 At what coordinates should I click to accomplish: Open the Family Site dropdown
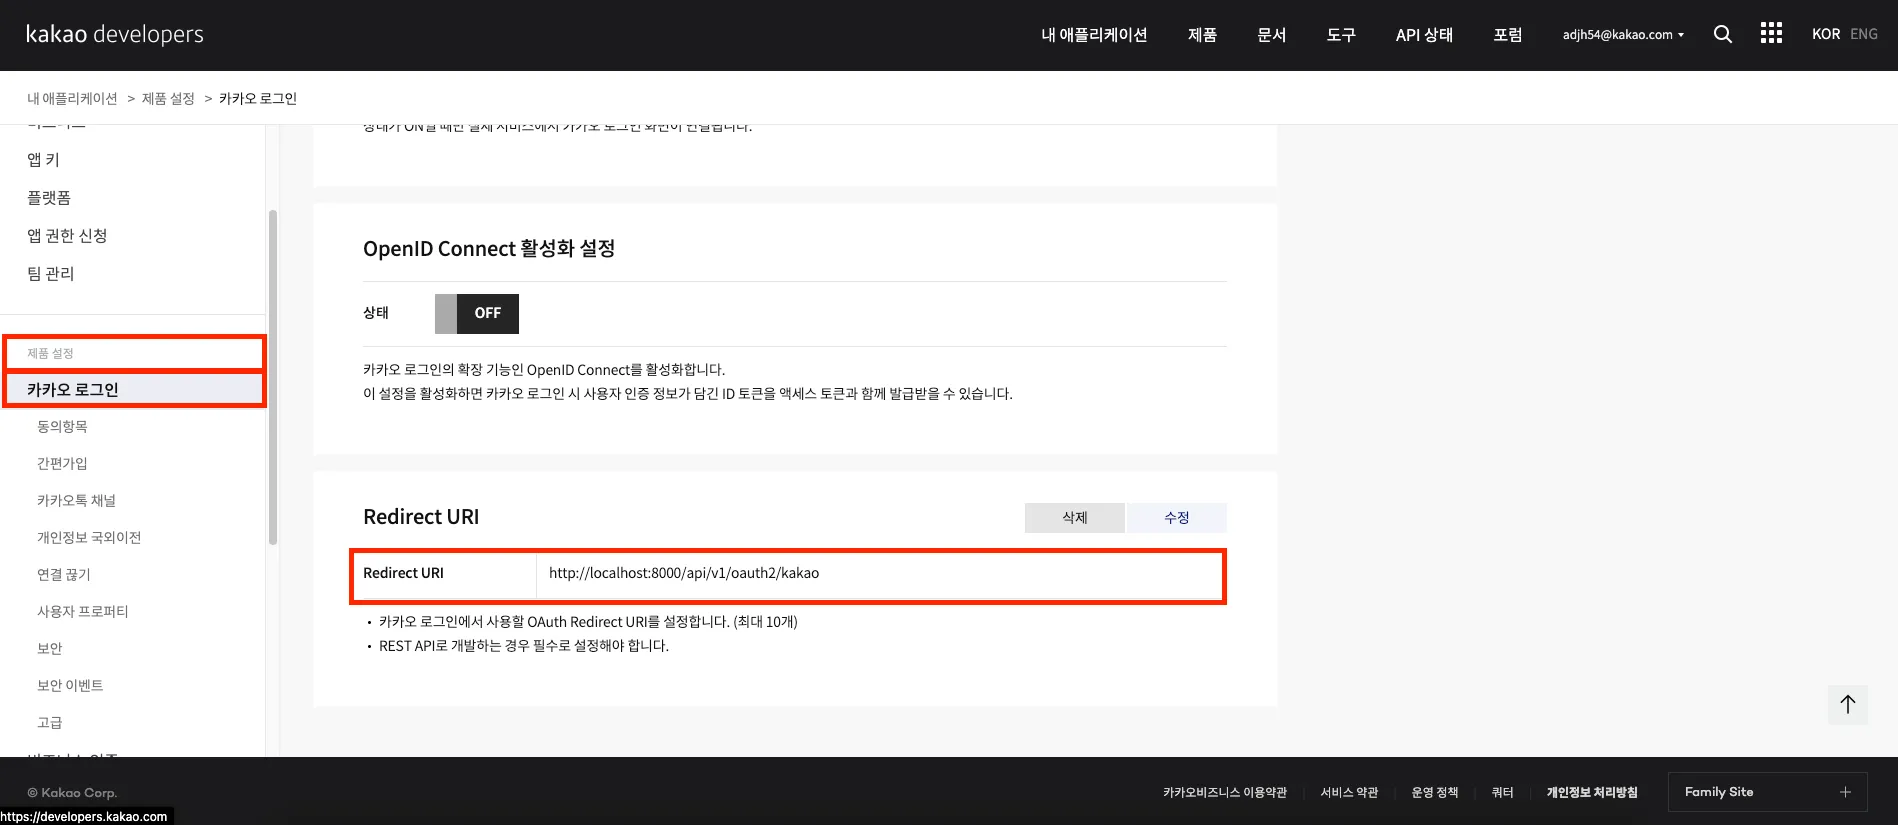1767,792
